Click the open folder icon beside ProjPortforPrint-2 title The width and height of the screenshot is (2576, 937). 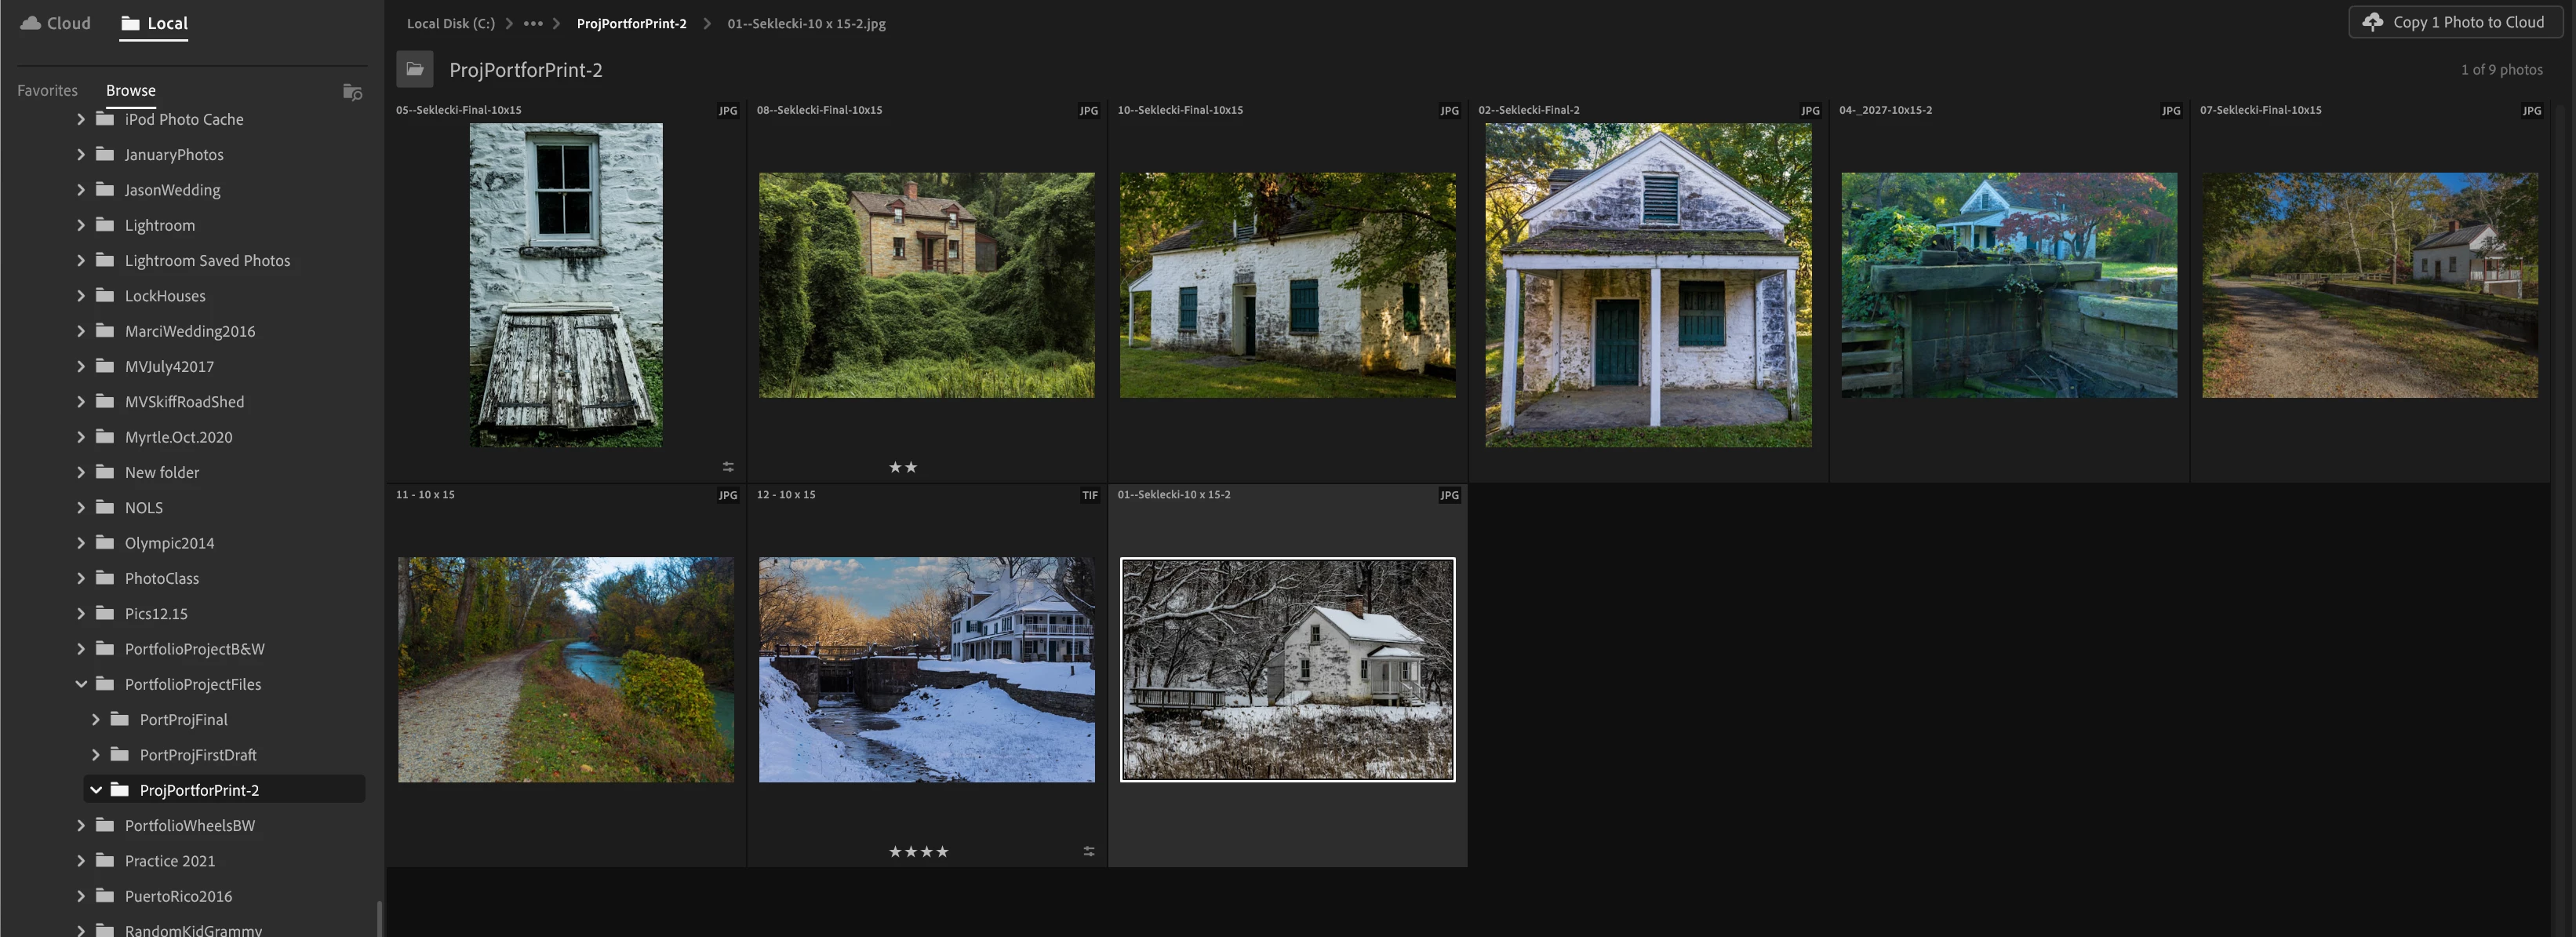click(x=415, y=69)
